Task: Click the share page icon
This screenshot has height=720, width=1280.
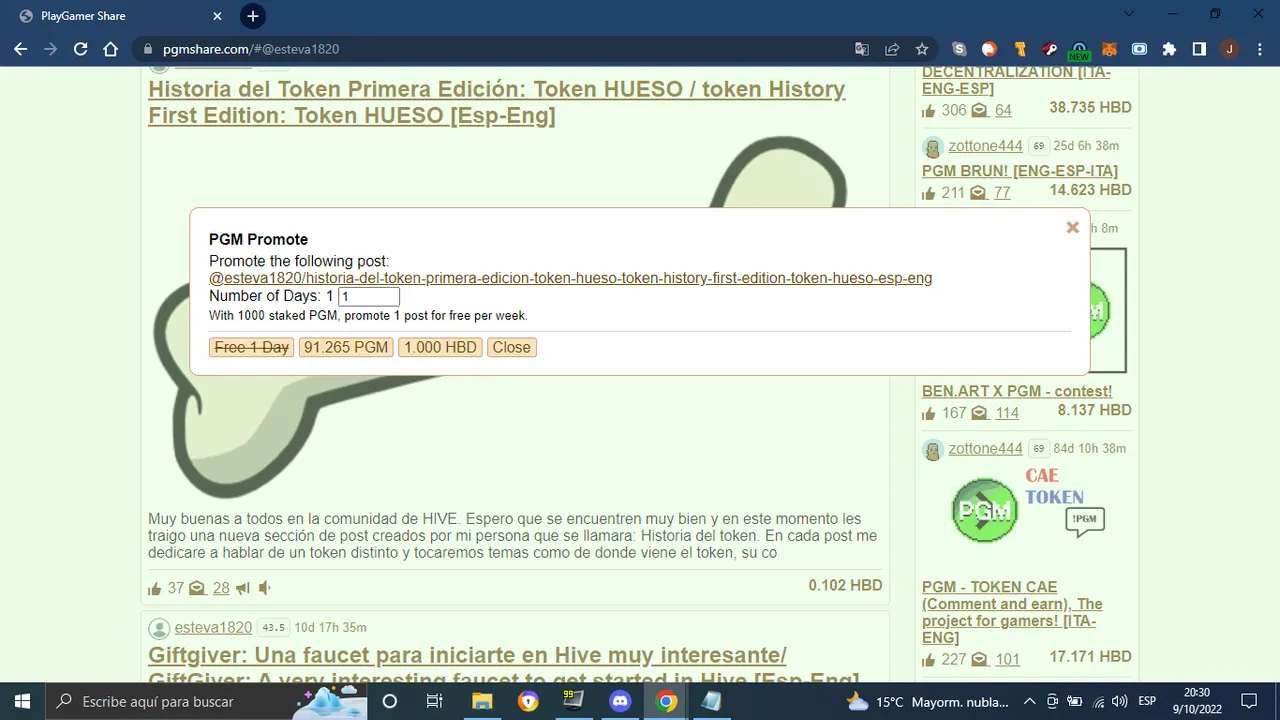Action: tap(892, 49)
